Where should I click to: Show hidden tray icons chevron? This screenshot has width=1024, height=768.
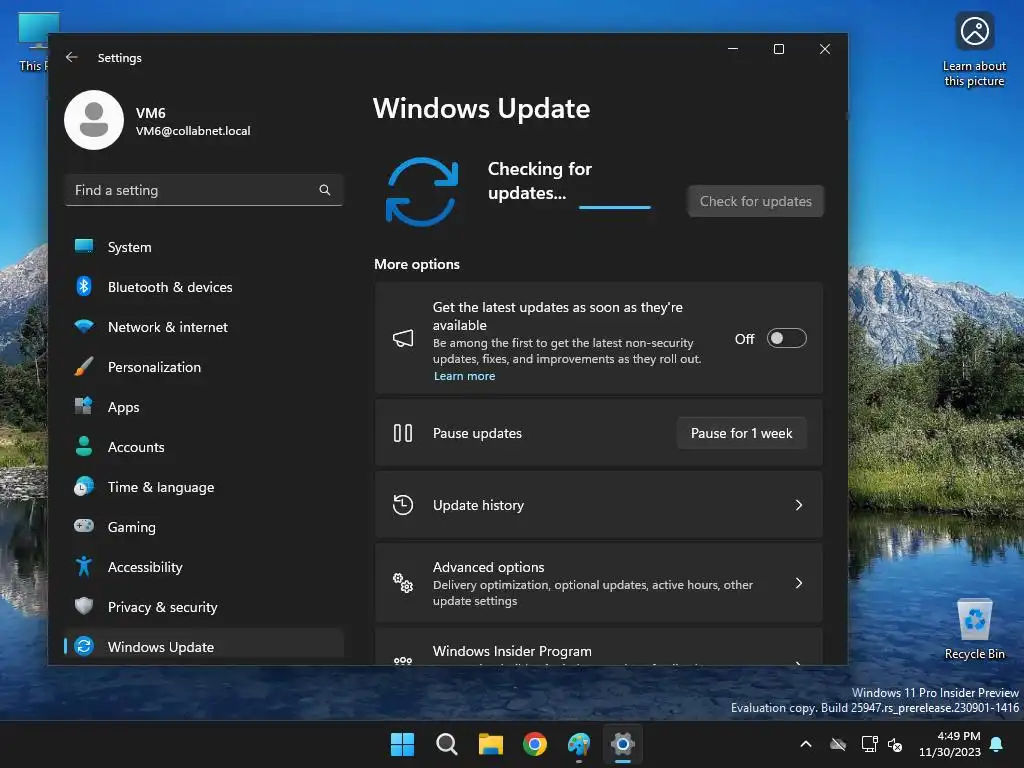coord(806,744)
